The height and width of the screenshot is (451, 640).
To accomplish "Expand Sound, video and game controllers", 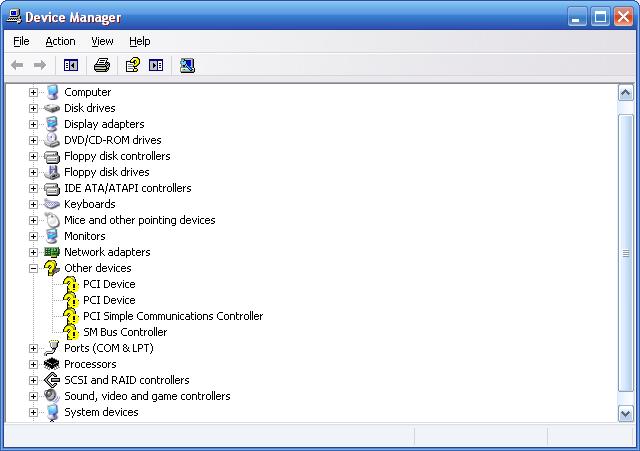I will tap(33, 396).
